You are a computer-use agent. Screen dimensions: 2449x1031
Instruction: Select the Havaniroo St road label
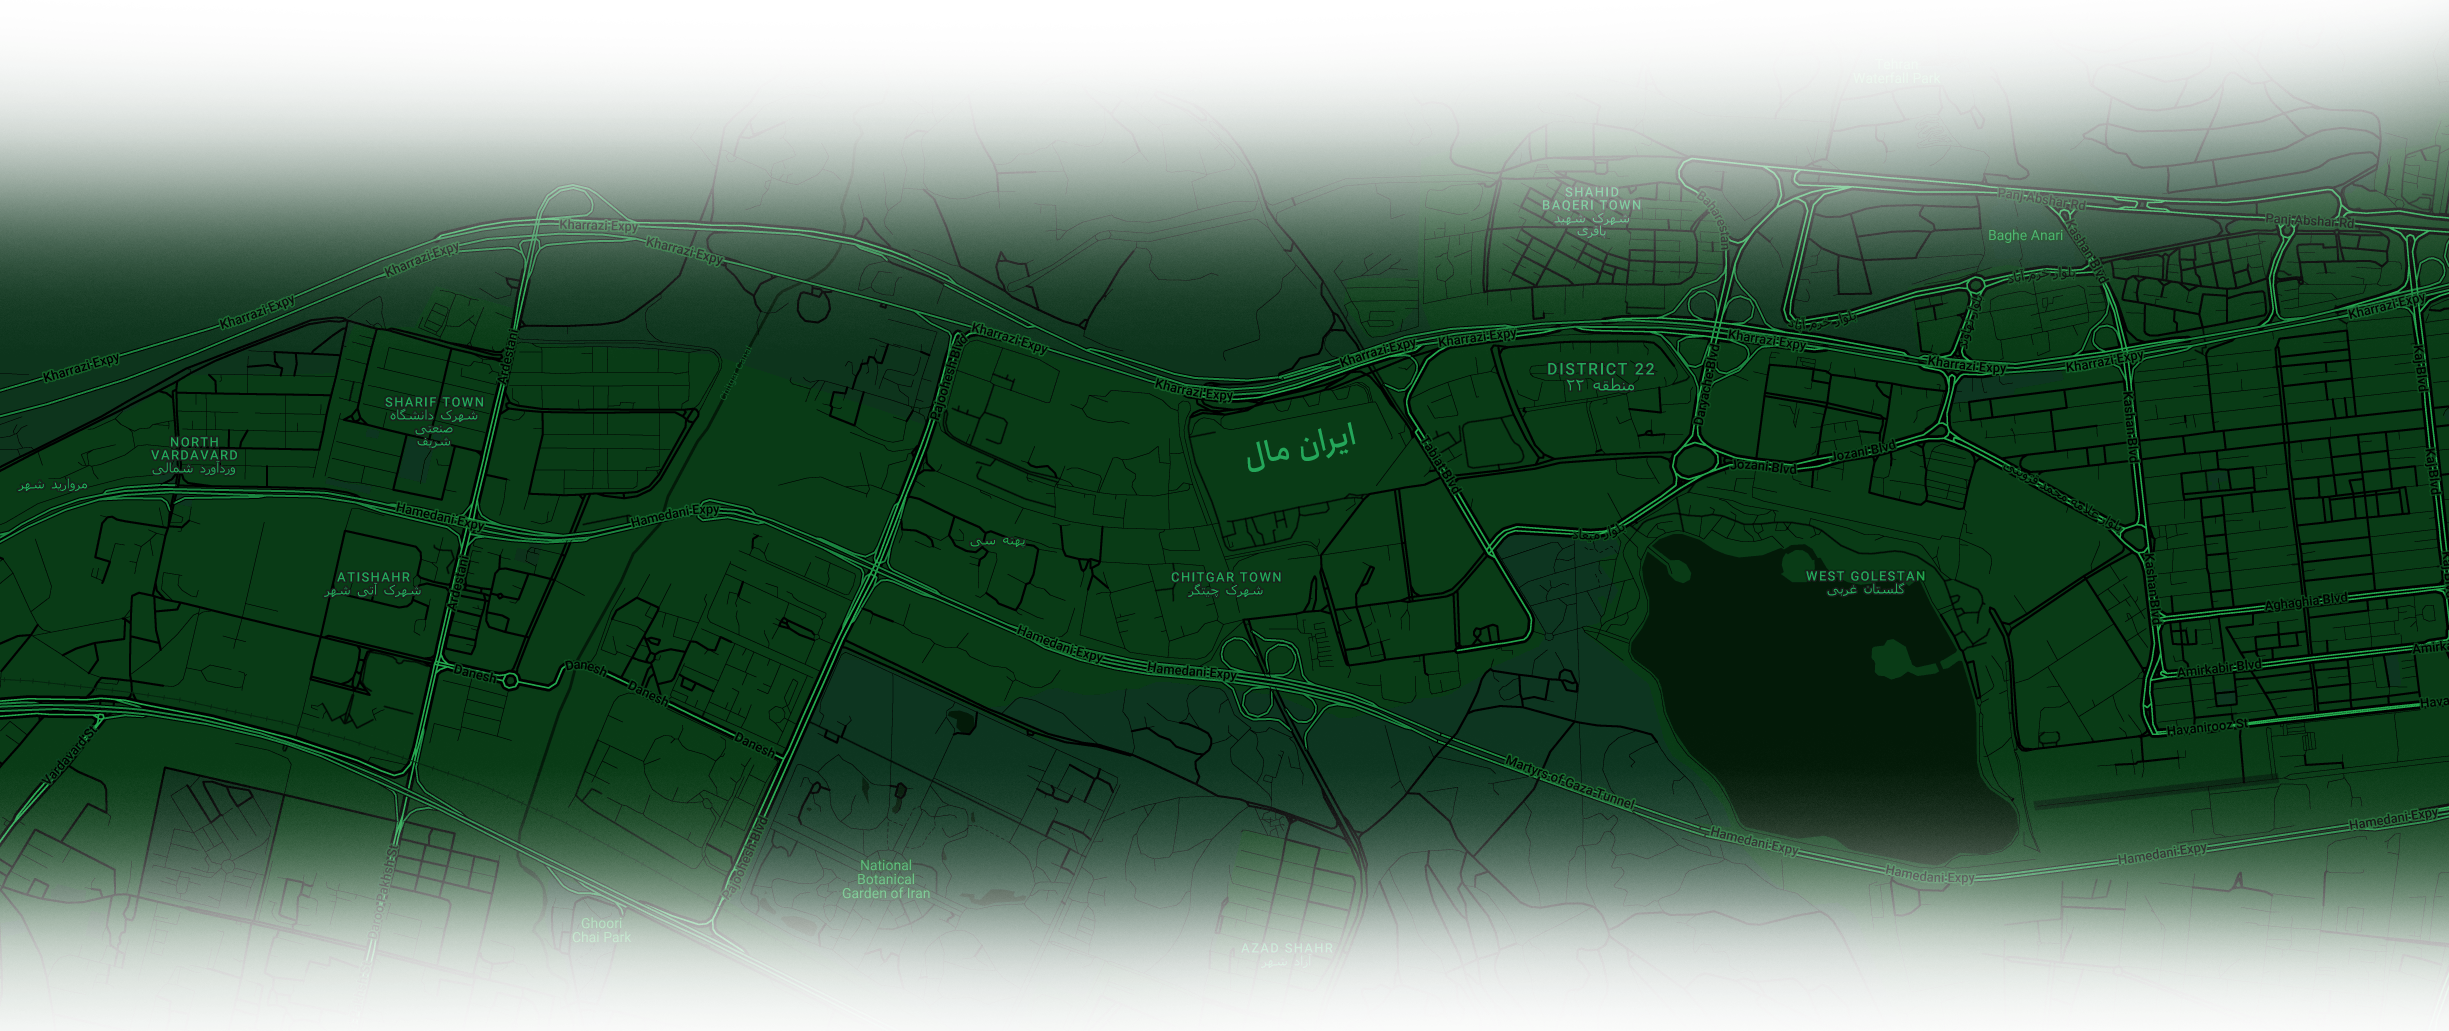2206,728
